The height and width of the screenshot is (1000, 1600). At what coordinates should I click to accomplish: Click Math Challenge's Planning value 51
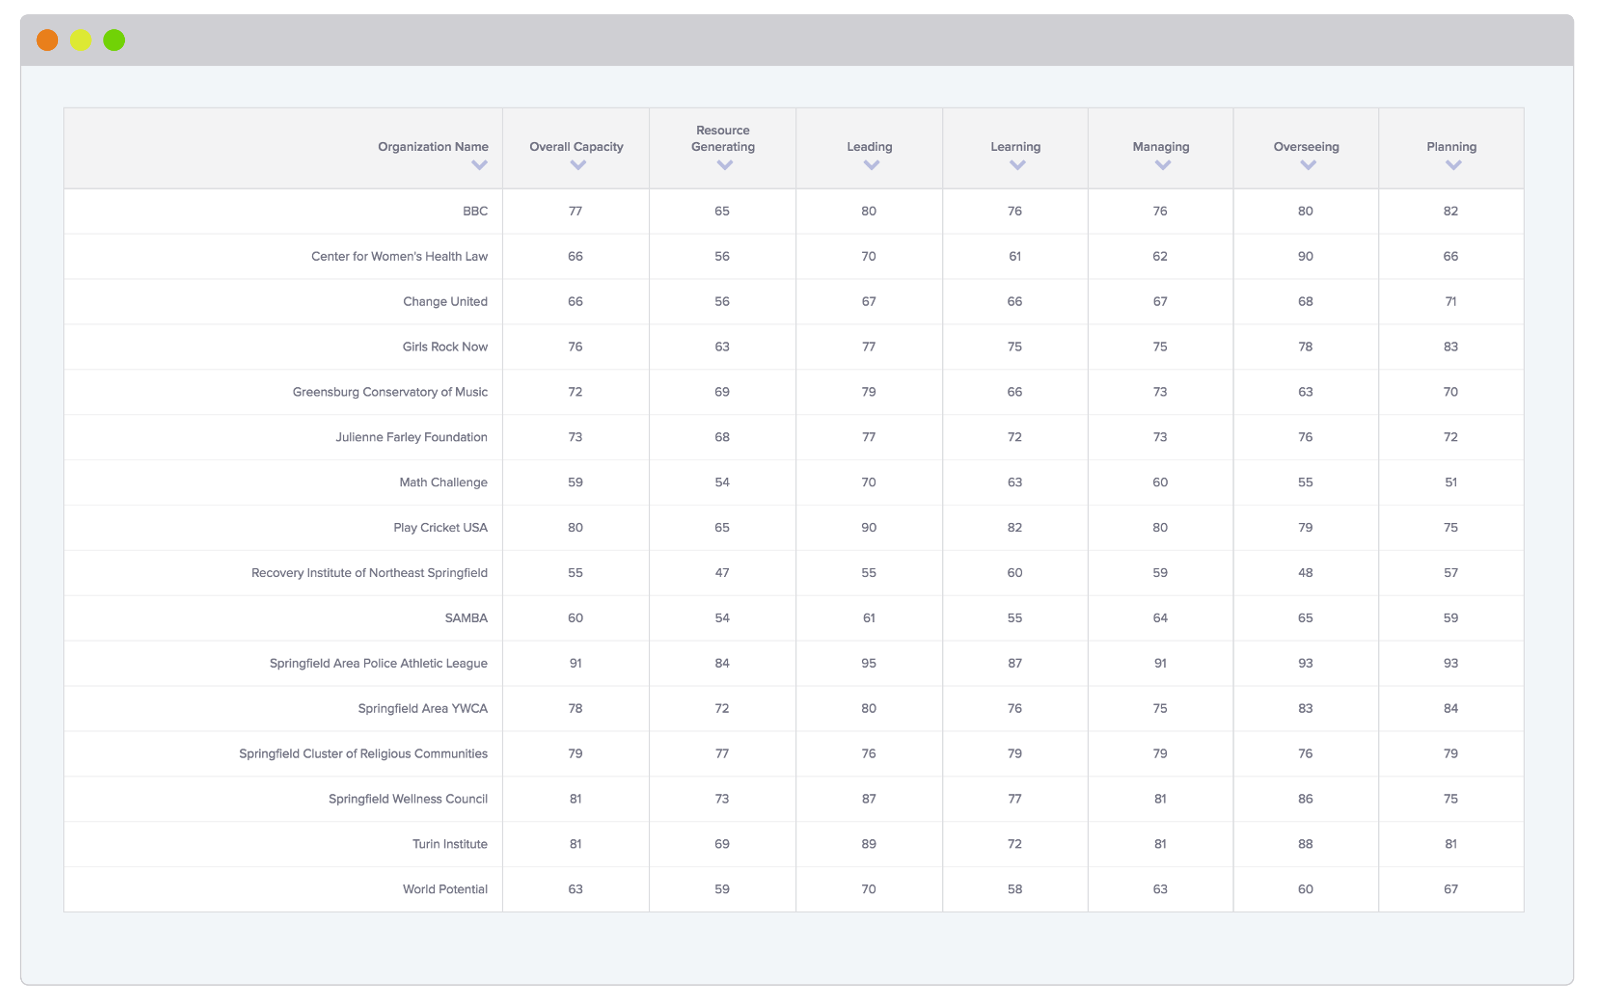coord(1451,482)
